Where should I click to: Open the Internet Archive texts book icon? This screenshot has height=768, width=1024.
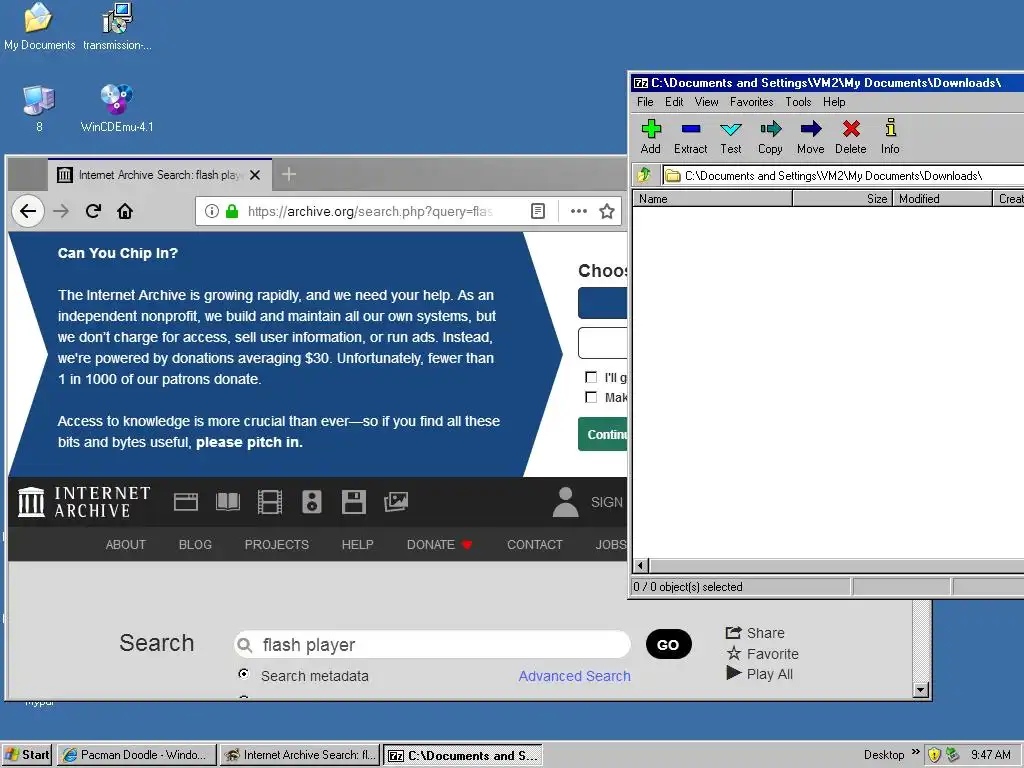coord(228,502)
